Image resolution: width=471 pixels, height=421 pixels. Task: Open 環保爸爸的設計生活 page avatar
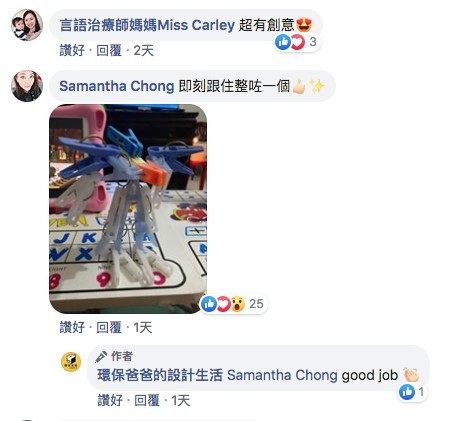(x=71, y=362)
